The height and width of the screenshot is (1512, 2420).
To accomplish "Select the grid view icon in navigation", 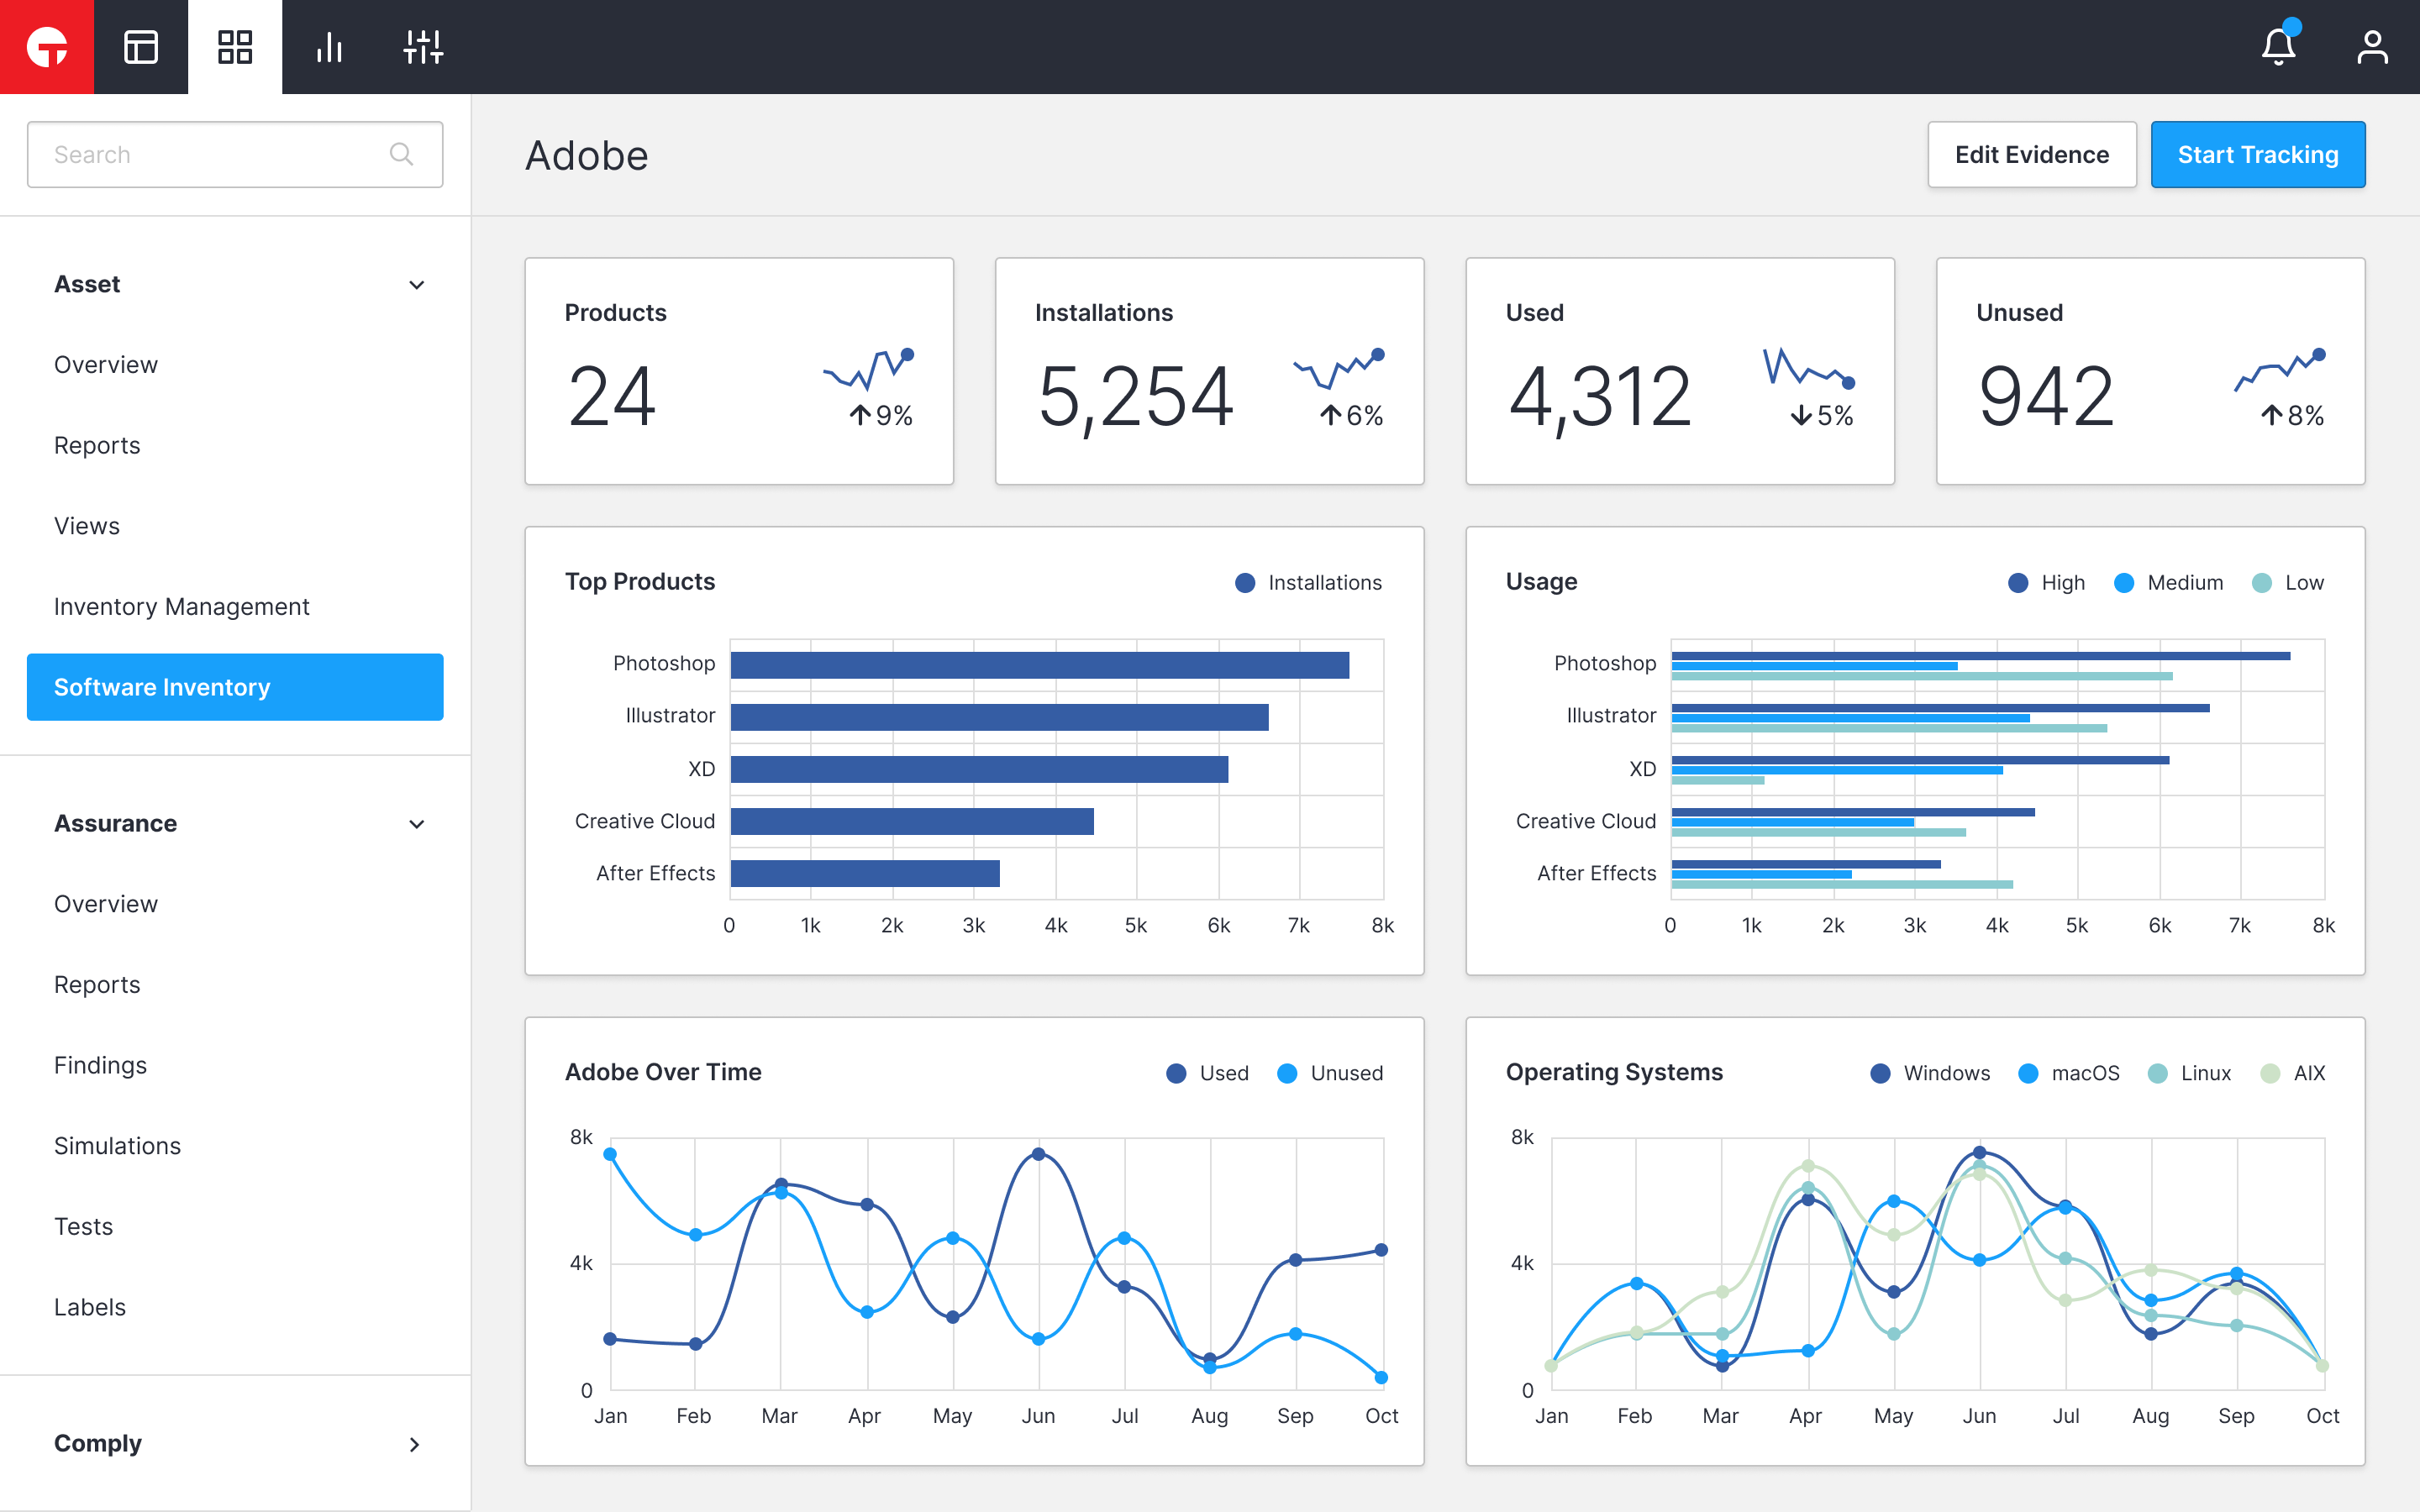I will 234,47.
